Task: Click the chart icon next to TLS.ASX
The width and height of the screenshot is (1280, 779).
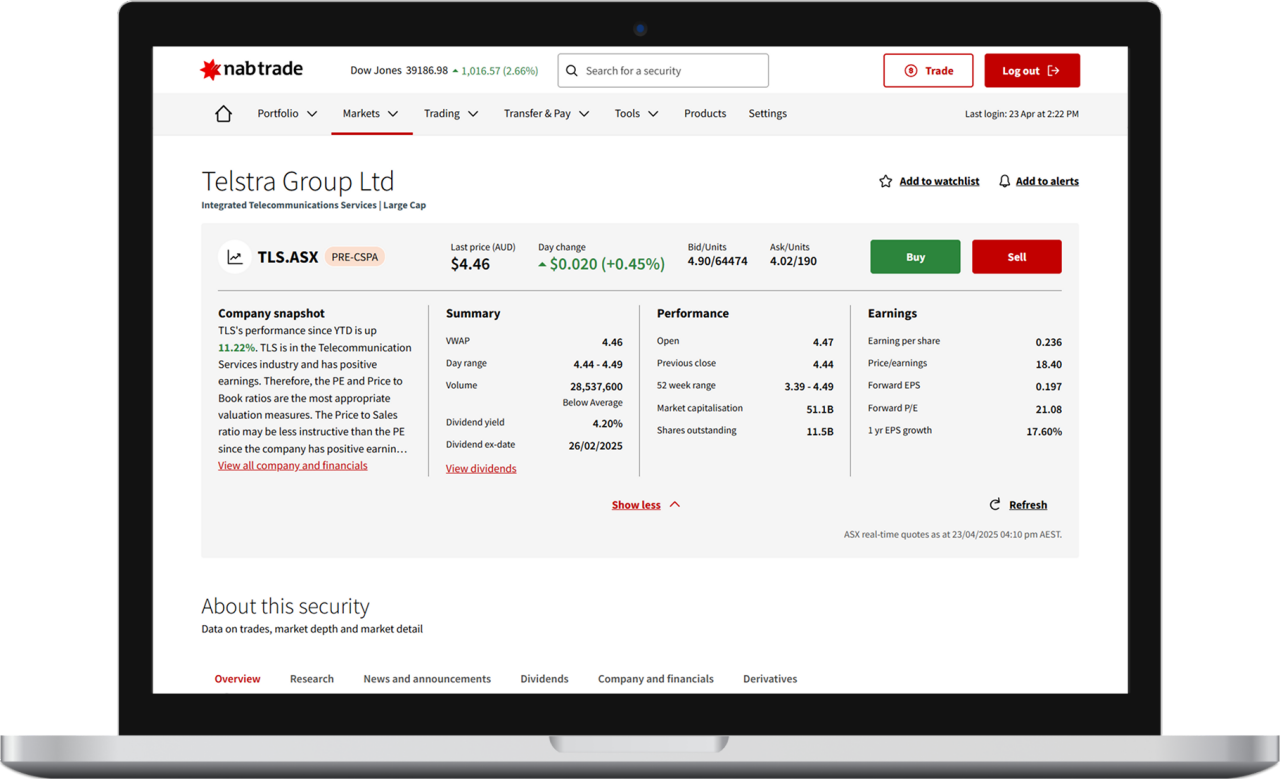Action: [x=235, y=257]
